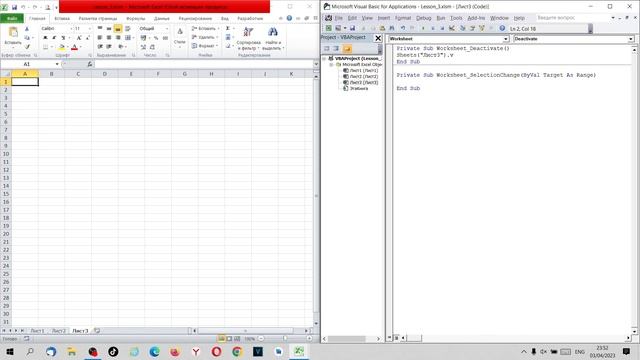Open the Deactivate procedure dropdown
640x360 pixels.
point(631,39)
